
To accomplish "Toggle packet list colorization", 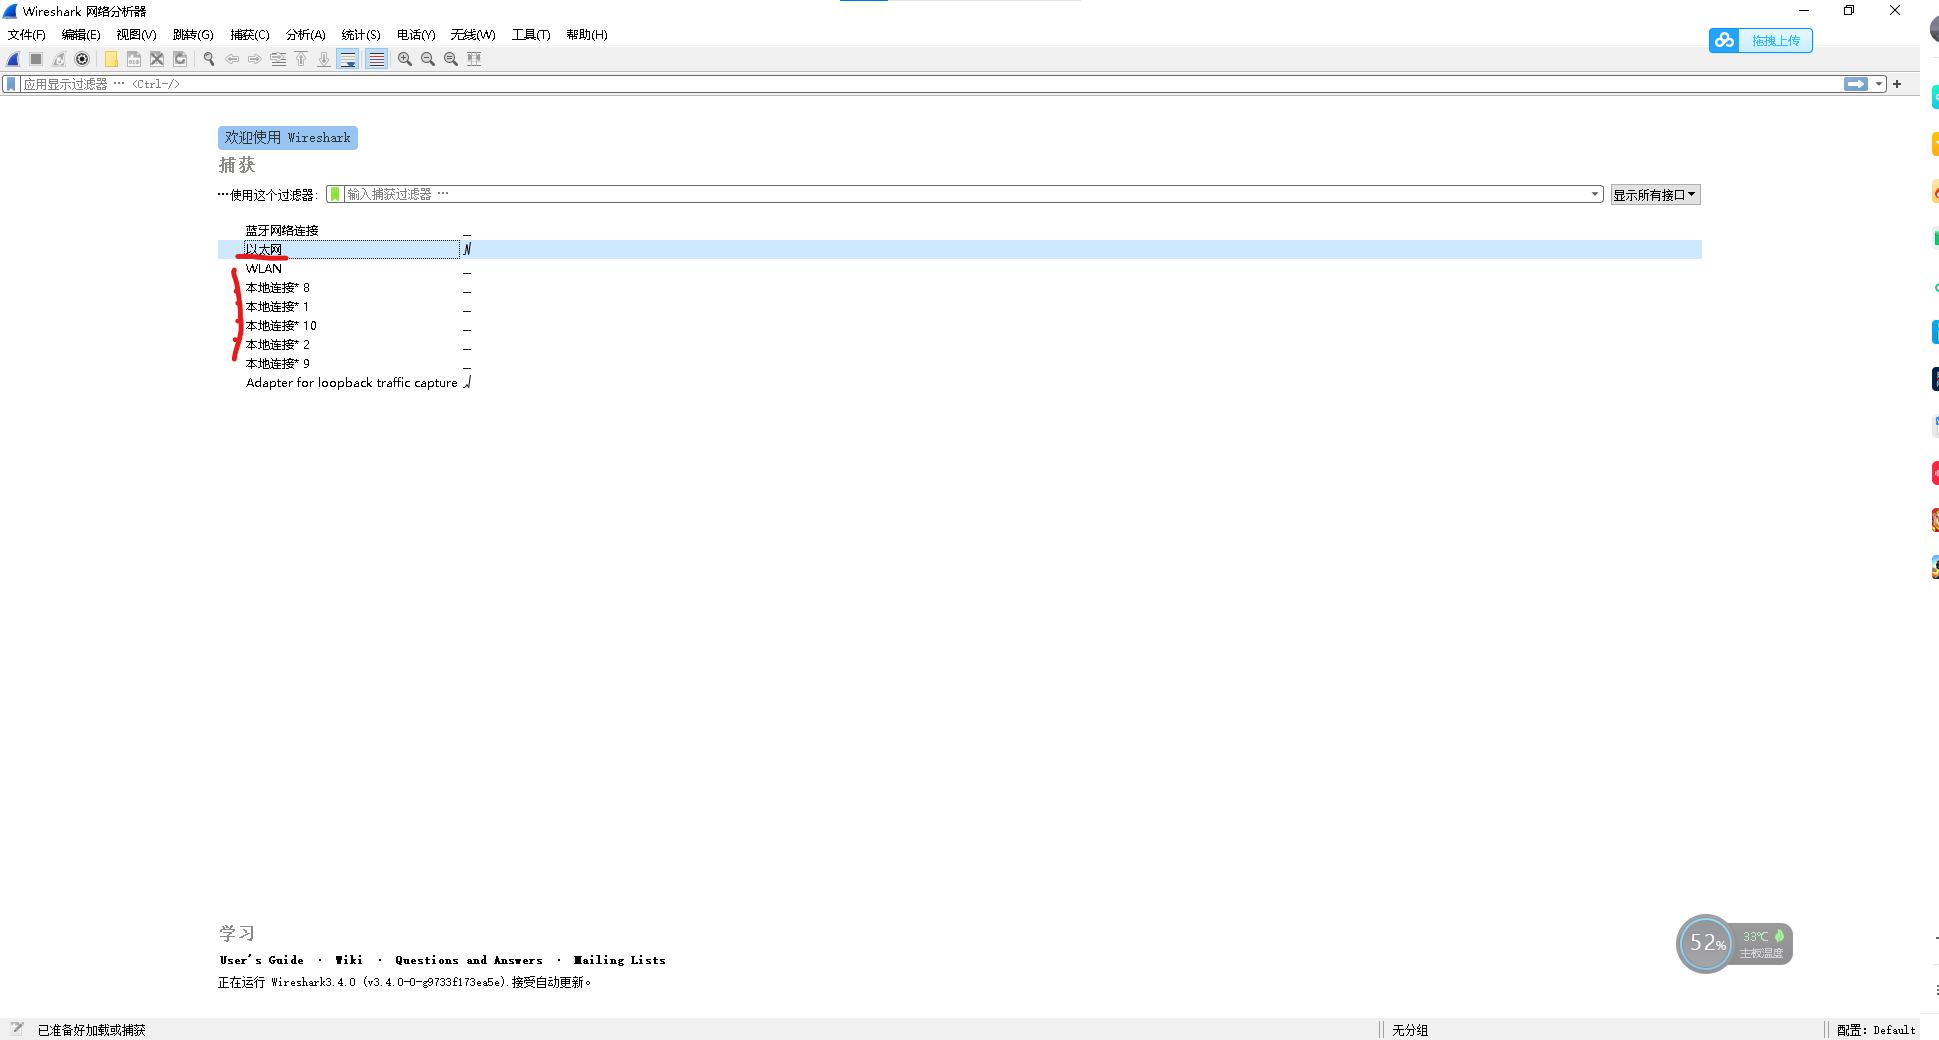I will (x=376, y=59).
